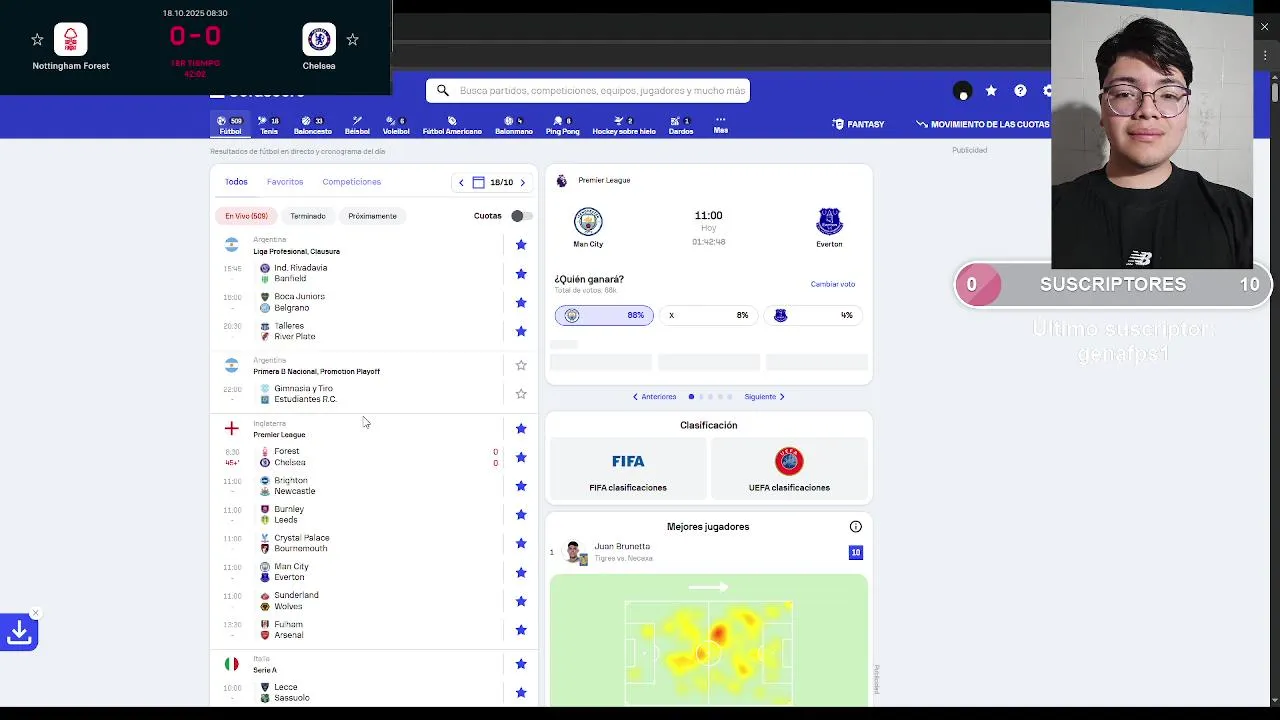Switch to the Todos tab
The width and height of the screenshot is (1280, 720).
236,182
